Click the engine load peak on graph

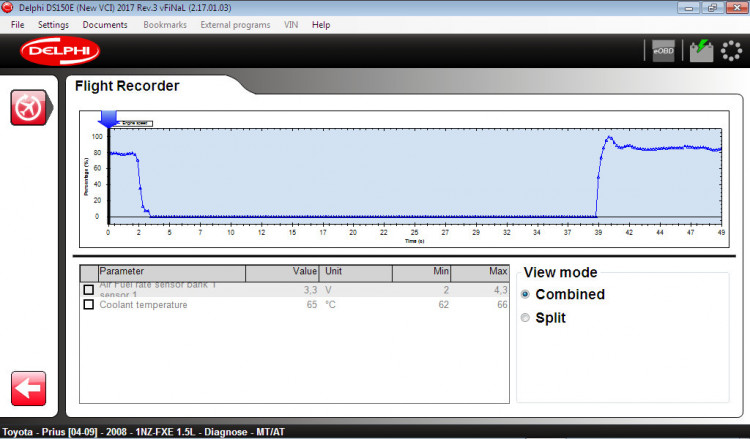[x=609, y=139]
